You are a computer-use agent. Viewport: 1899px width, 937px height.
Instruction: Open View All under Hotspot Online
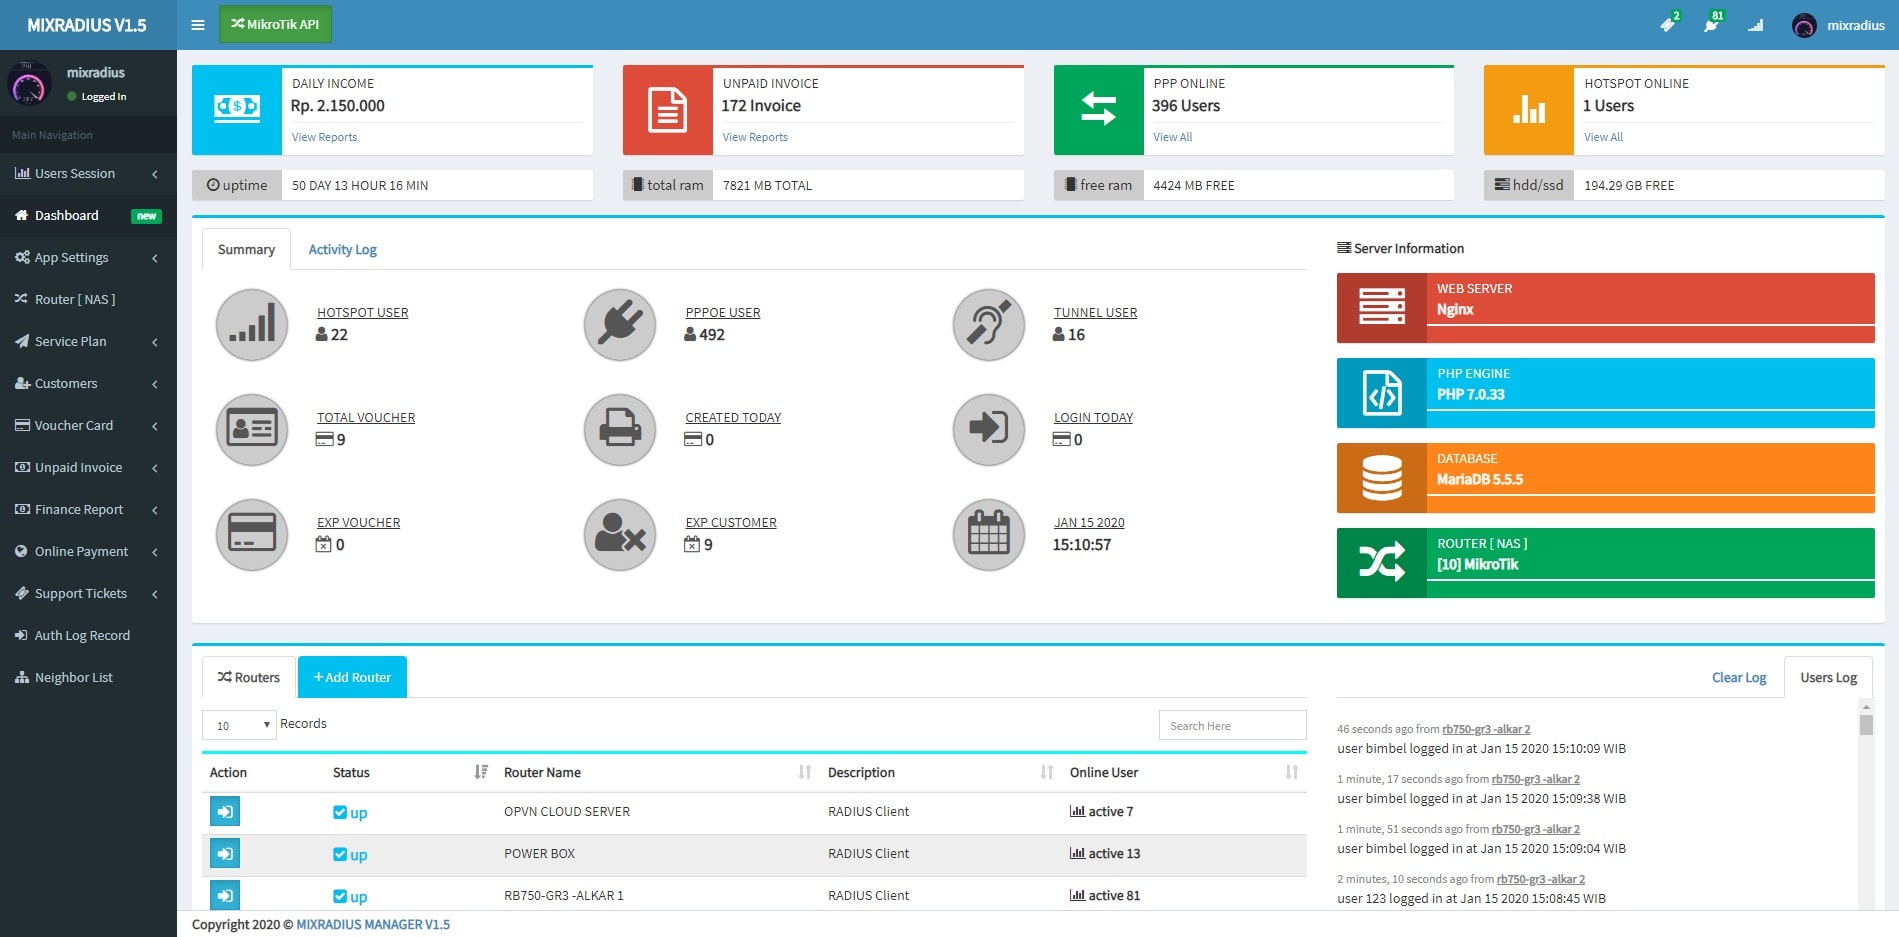pyautogui.click(x=1603, y=137)
